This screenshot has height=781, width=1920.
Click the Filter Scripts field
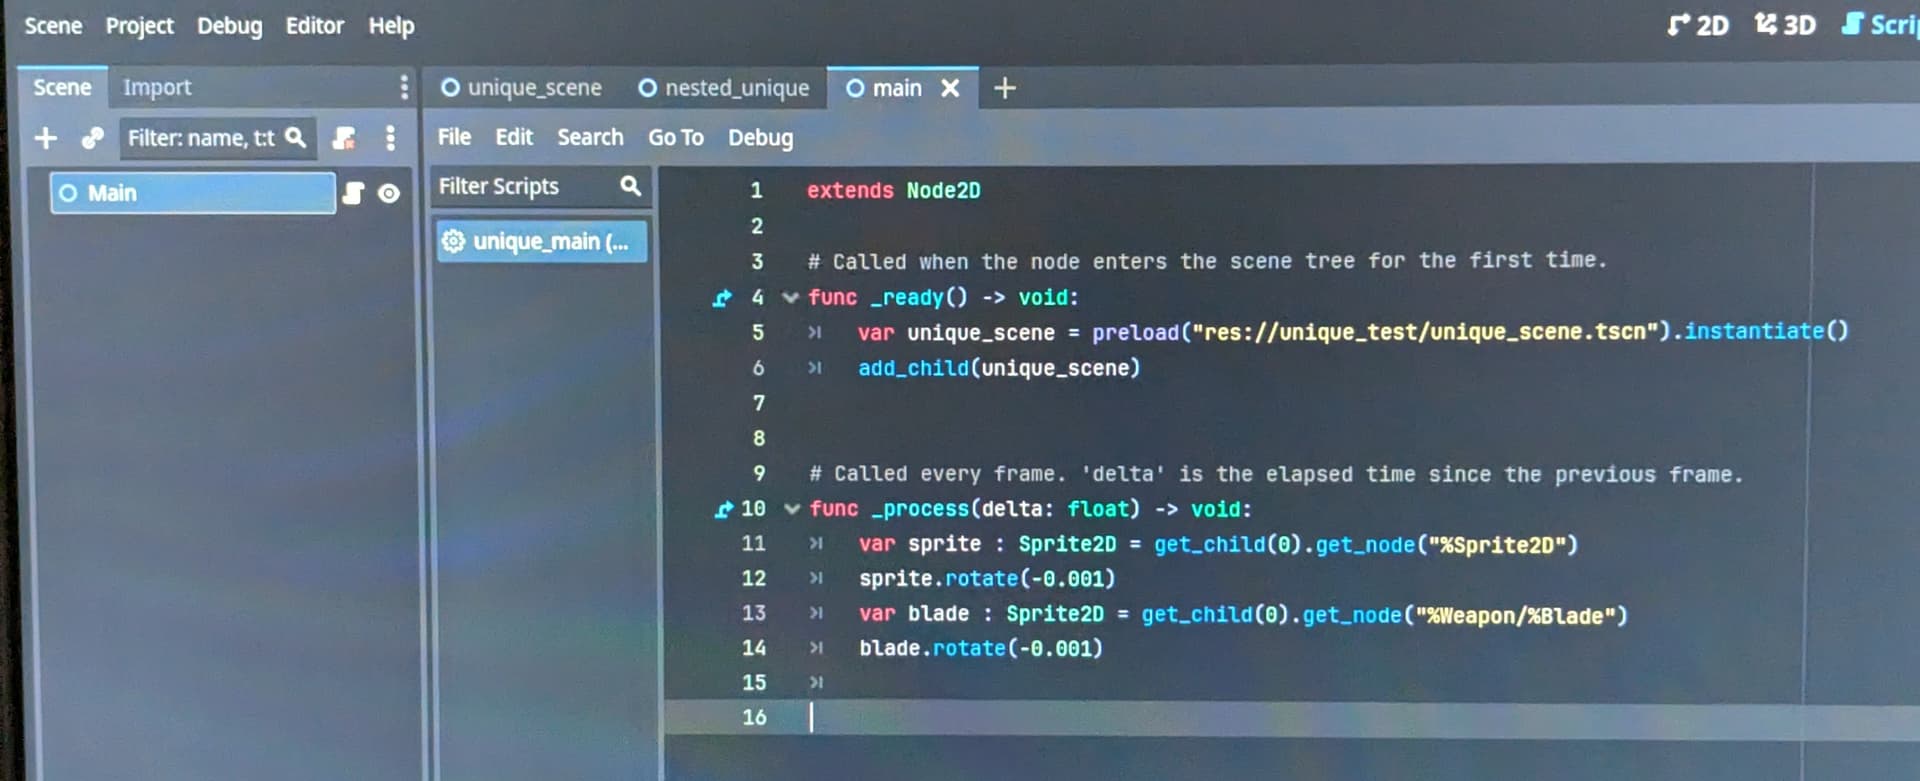541,186
